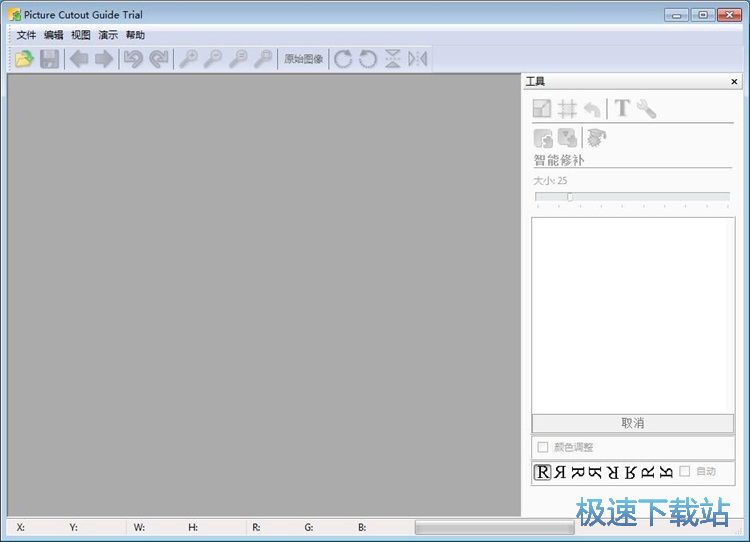Image resolution: width=750 pixels, height=542 pixels.
Task: Click the 智能修补 smart patch label
Action: (559, 160)
